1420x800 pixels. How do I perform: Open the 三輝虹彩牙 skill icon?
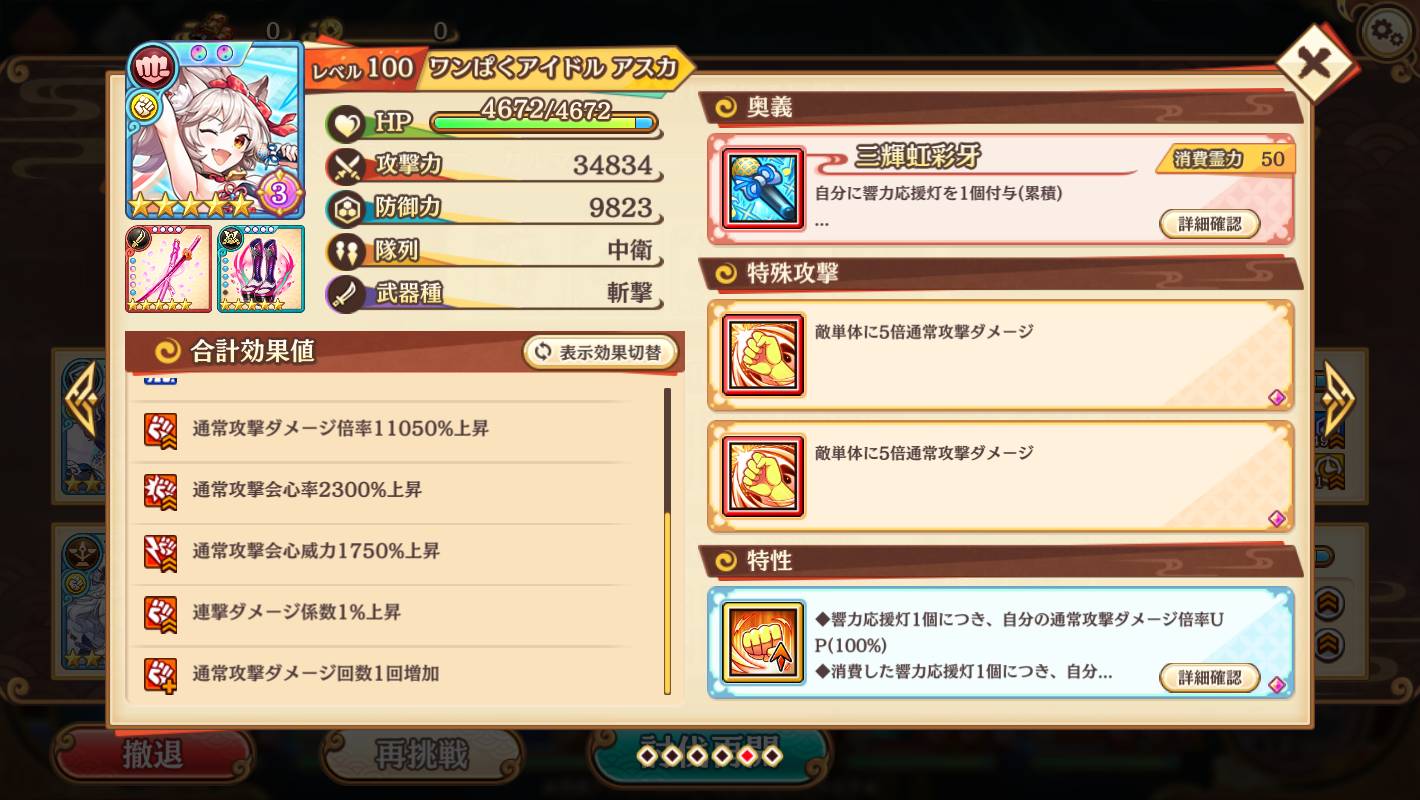(x=763, y=187)
